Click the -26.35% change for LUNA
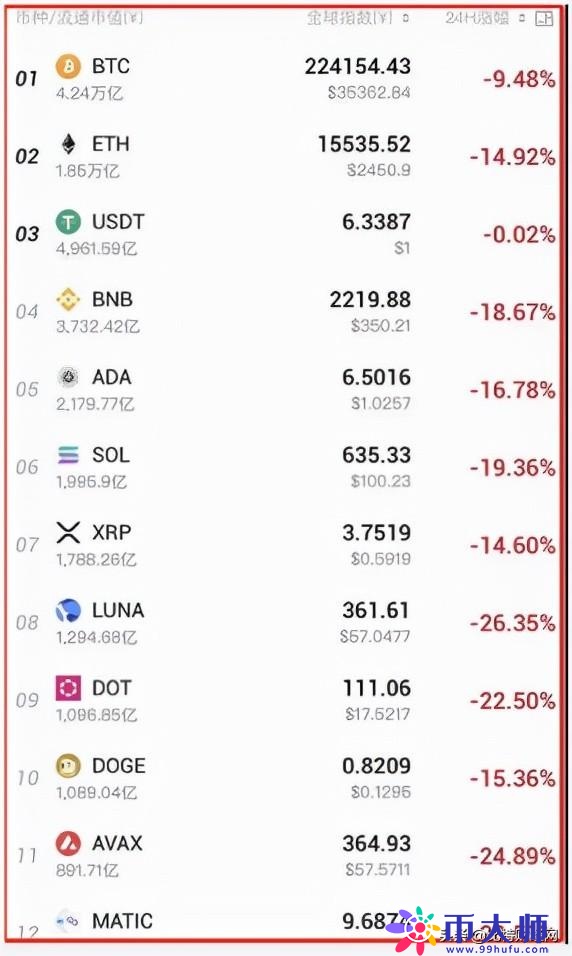Image resolution: width=572 pixels, height=956 pixels. [512, 623]
